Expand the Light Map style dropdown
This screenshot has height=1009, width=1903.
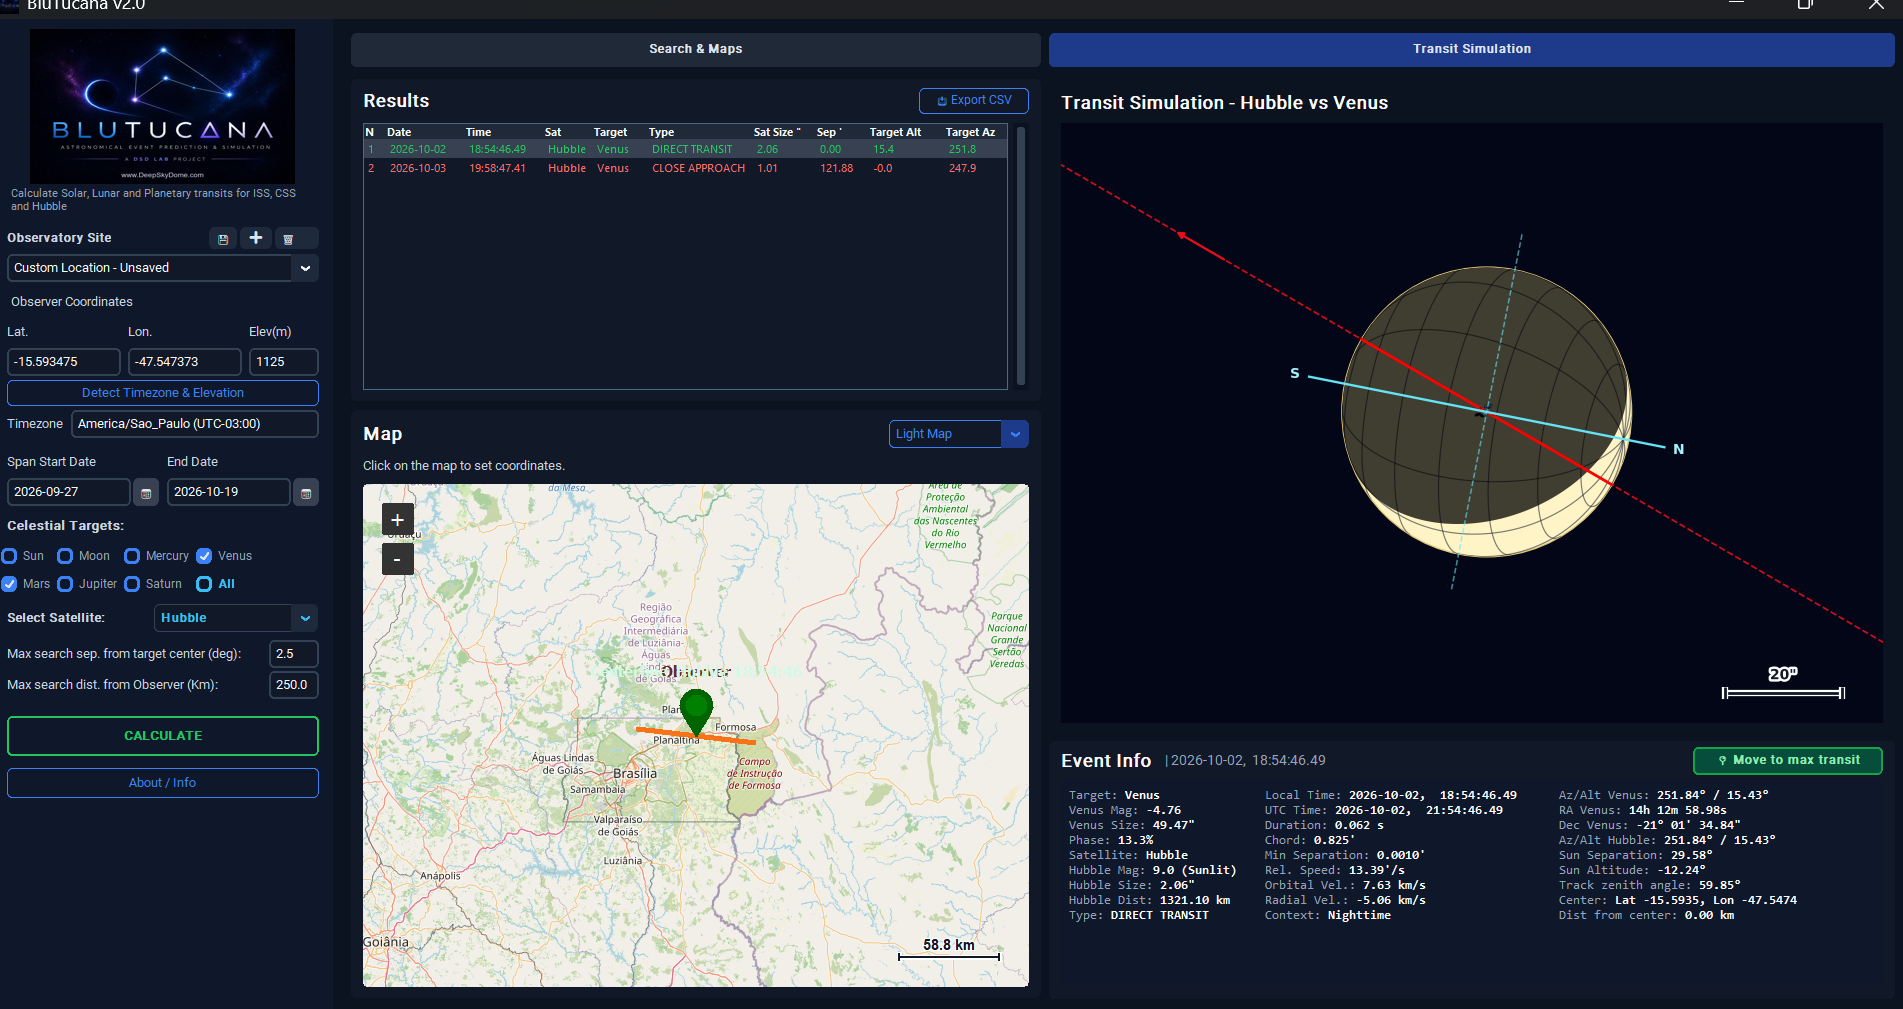(x=1015, y=434)
